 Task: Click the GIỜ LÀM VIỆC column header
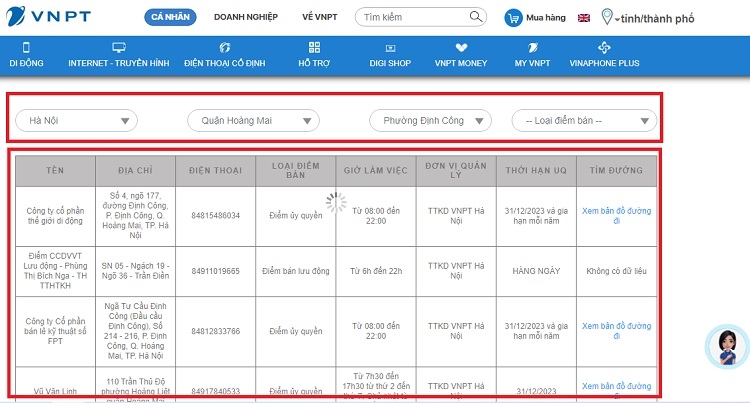click(x=376, y=170)
